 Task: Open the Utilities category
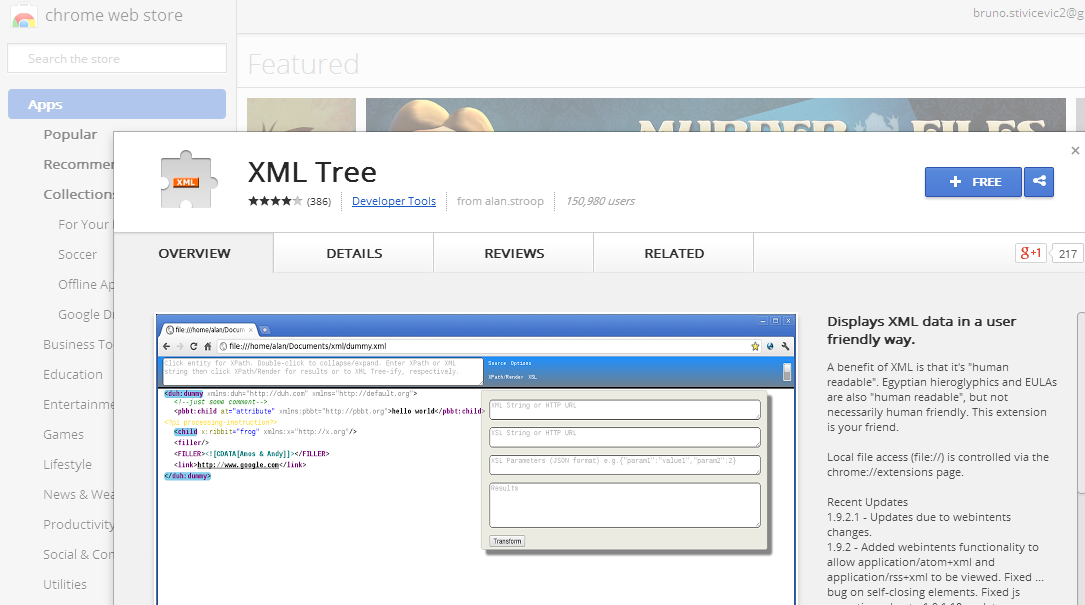point(65,584)
